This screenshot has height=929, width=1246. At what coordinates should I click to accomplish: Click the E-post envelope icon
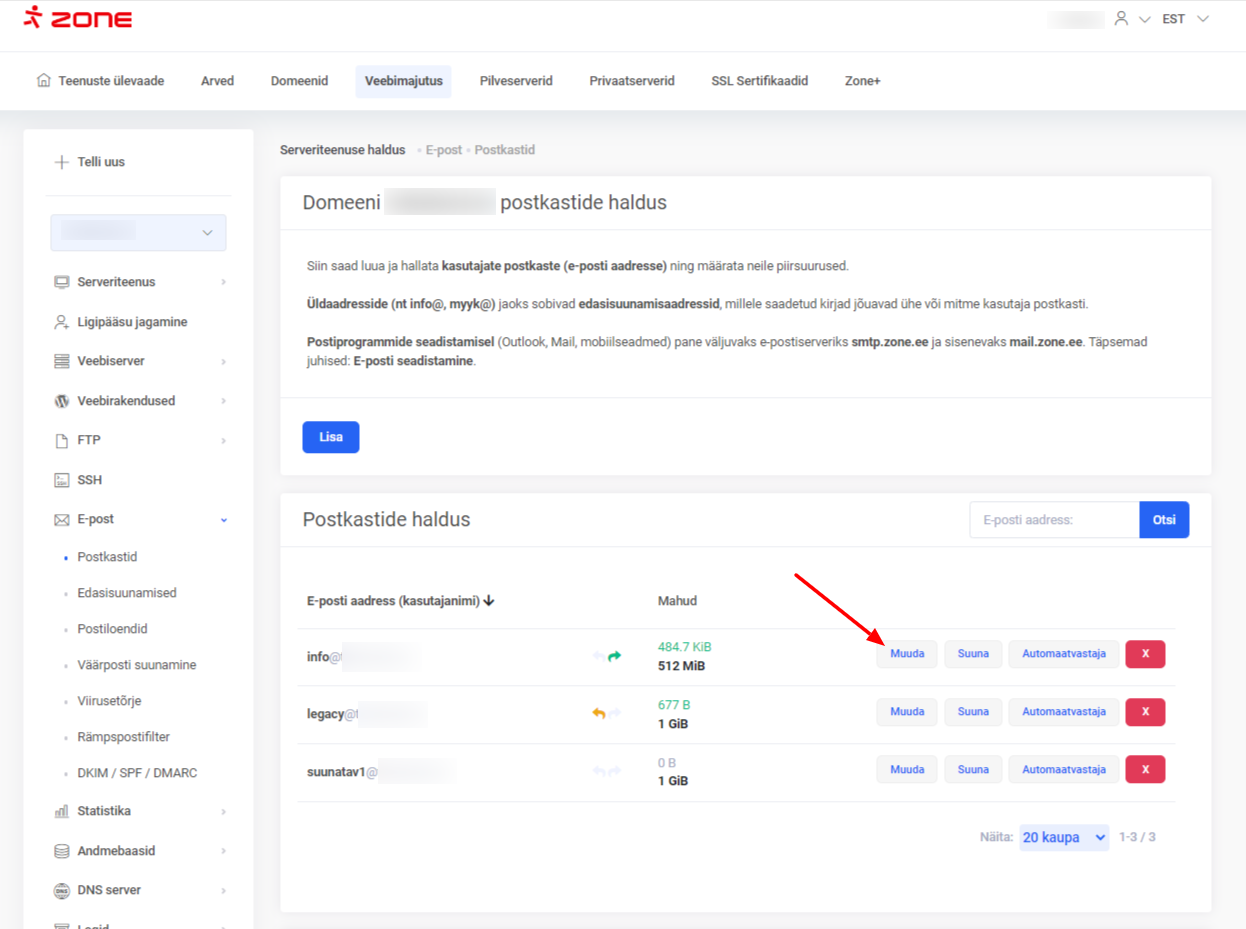pos(62,519)
